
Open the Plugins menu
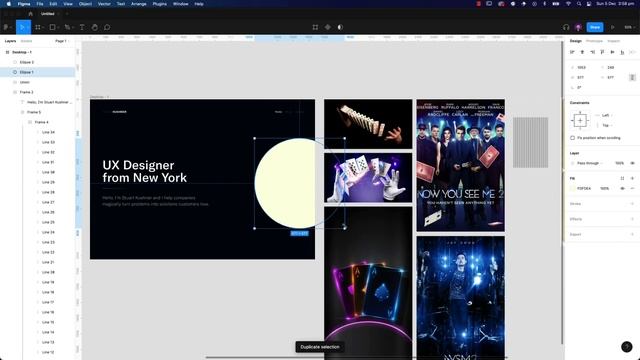point(160,4)
